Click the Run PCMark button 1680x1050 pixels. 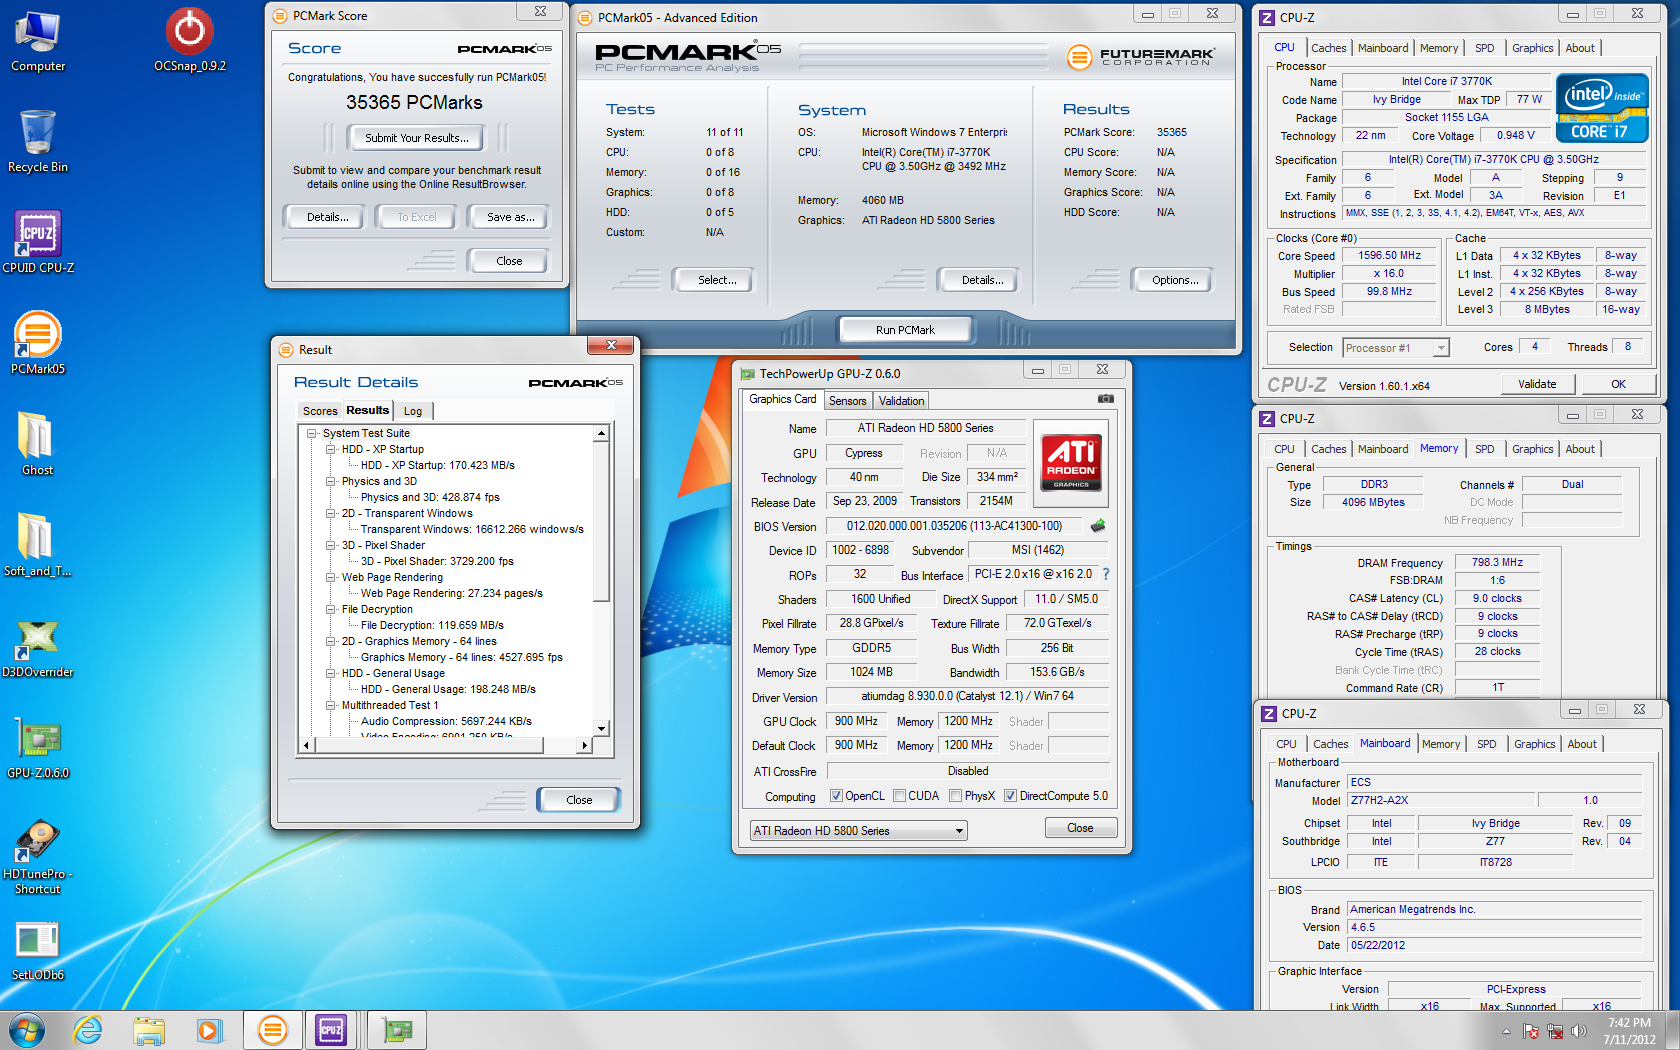(x=905, y=330)
